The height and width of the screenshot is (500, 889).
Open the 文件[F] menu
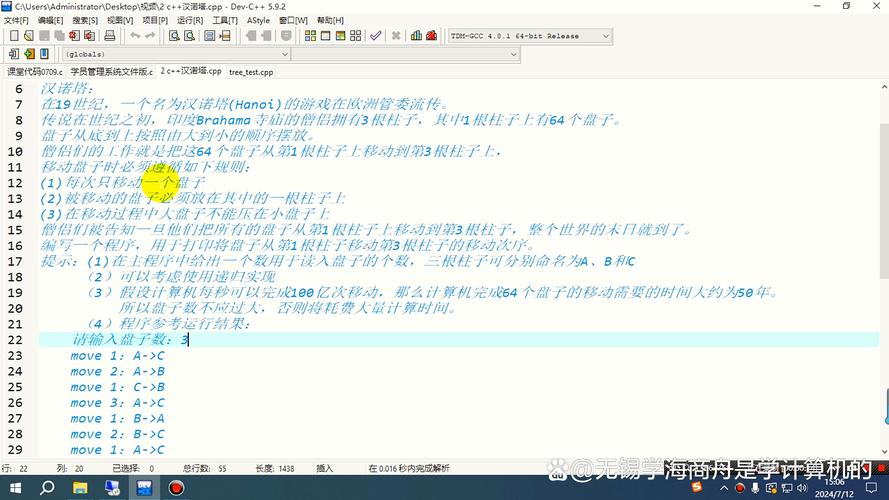(x=16, y=20)
